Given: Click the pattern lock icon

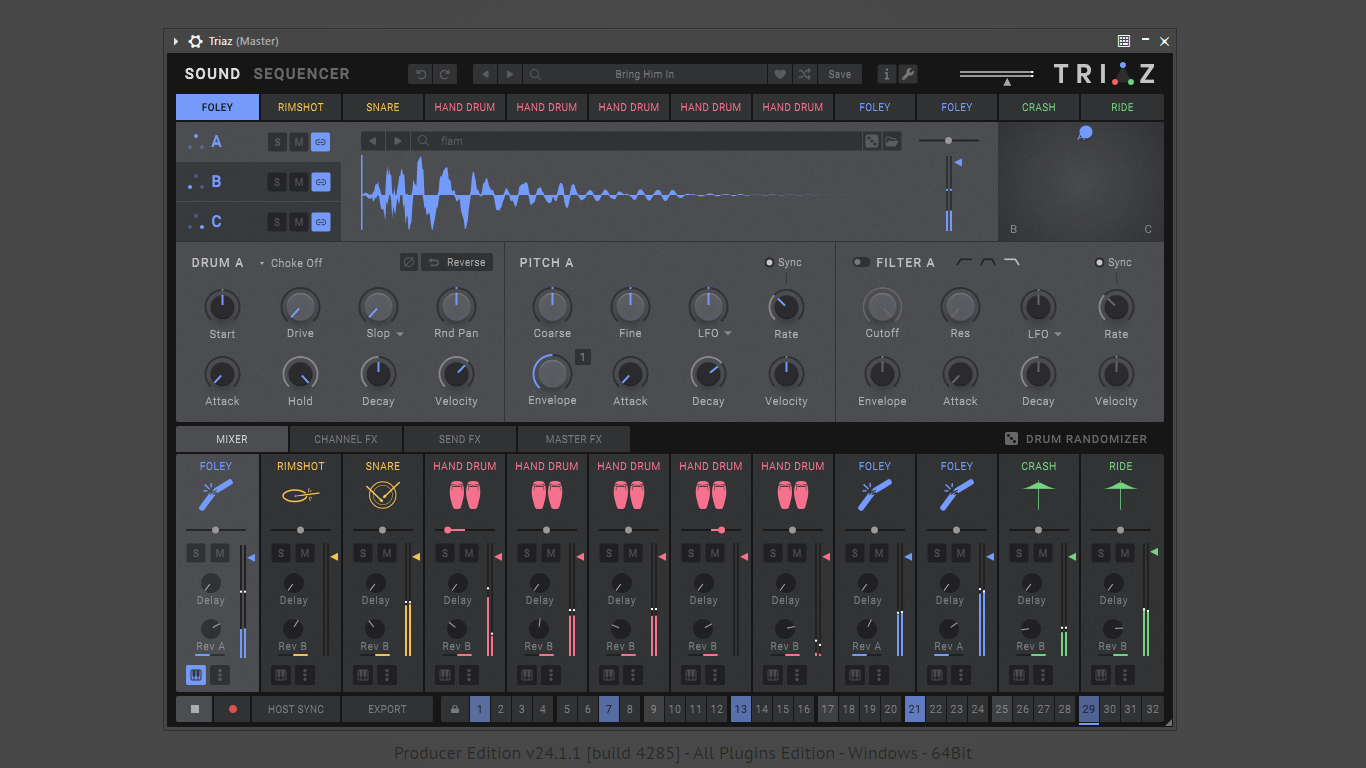Looking at the screenshot, I should (455, 709).
